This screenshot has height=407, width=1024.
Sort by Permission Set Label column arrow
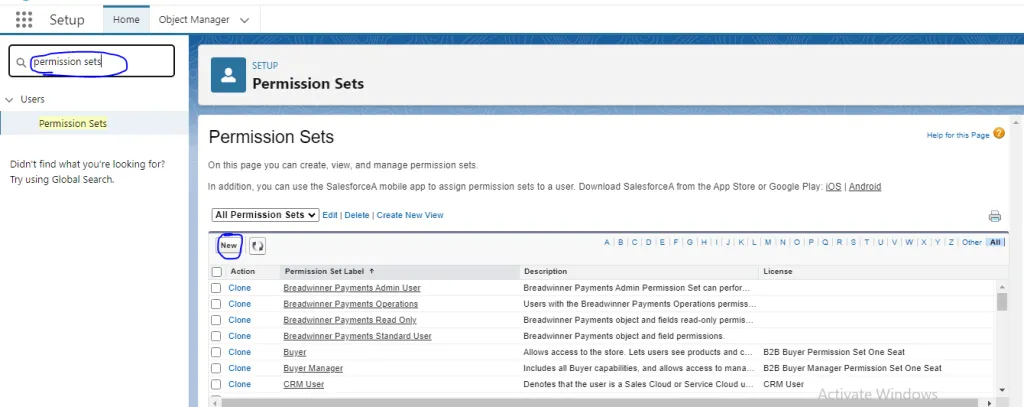tap(372, 271)
